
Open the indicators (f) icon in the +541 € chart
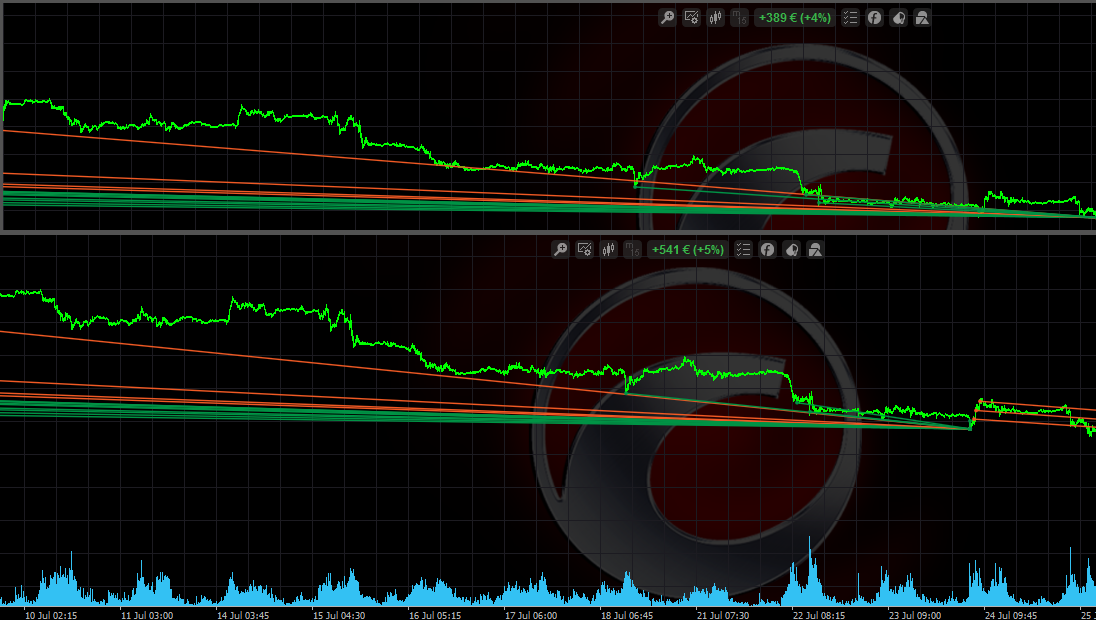coord(767,250)
